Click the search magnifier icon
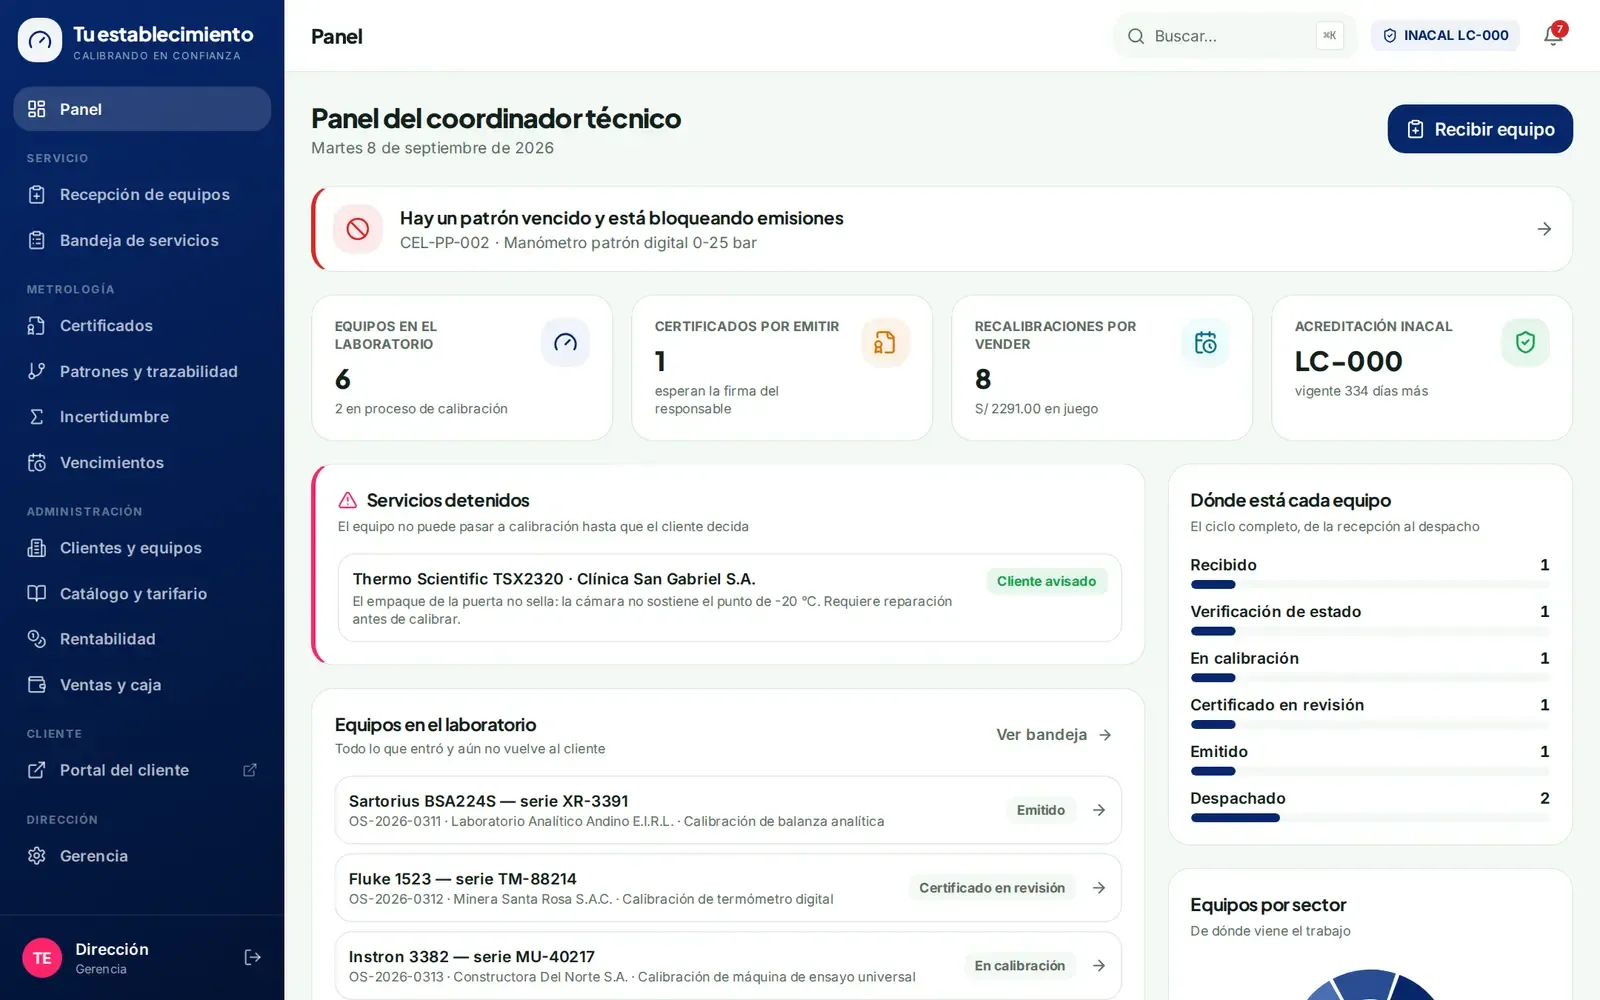1600x1000 pixels. click(x=1136, y=36)
